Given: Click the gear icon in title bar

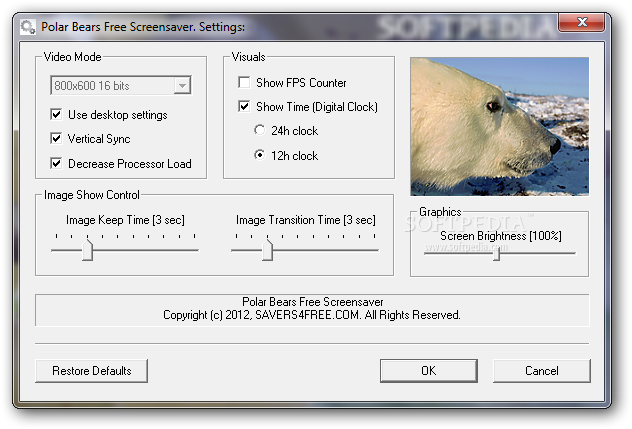Looking at the screenshot, I should point(28,27).
